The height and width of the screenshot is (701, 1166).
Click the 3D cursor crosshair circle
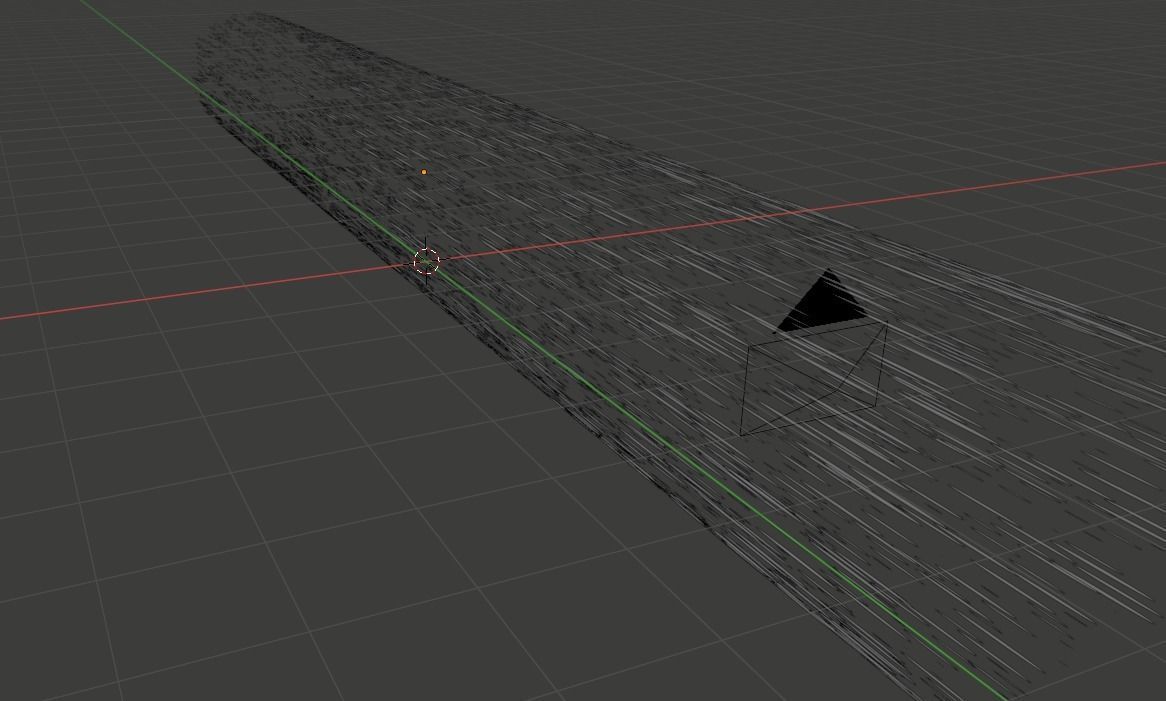[426, 261]
